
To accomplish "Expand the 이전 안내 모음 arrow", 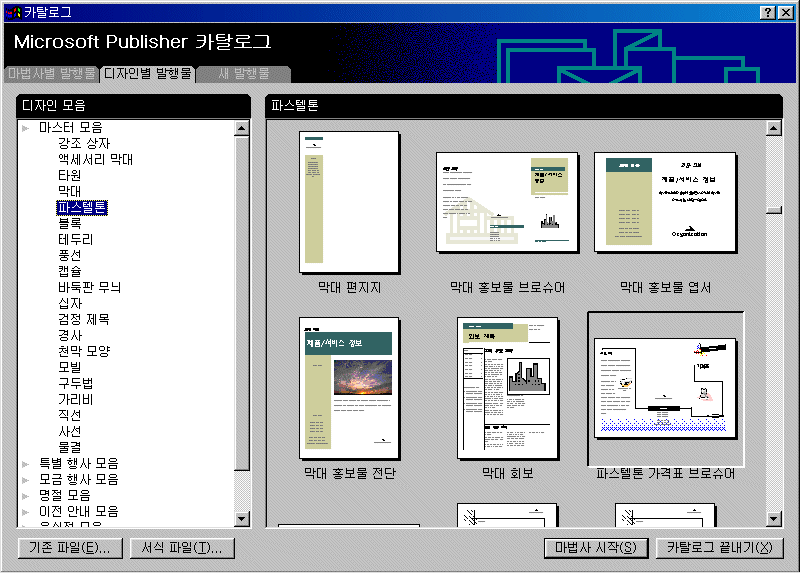I will click(x=26, y=512).
